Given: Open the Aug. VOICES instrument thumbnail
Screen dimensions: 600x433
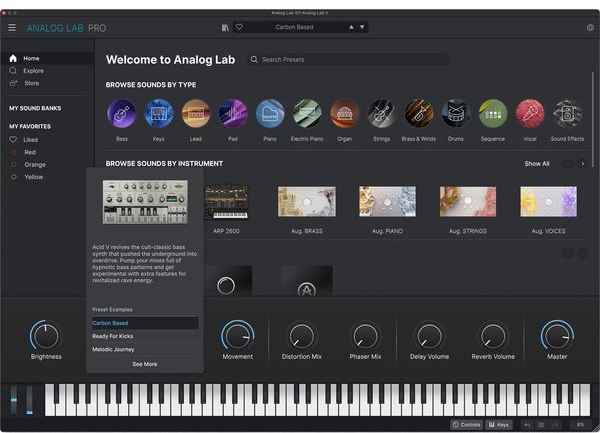Looking at the screenshot, I should (548, 202).
